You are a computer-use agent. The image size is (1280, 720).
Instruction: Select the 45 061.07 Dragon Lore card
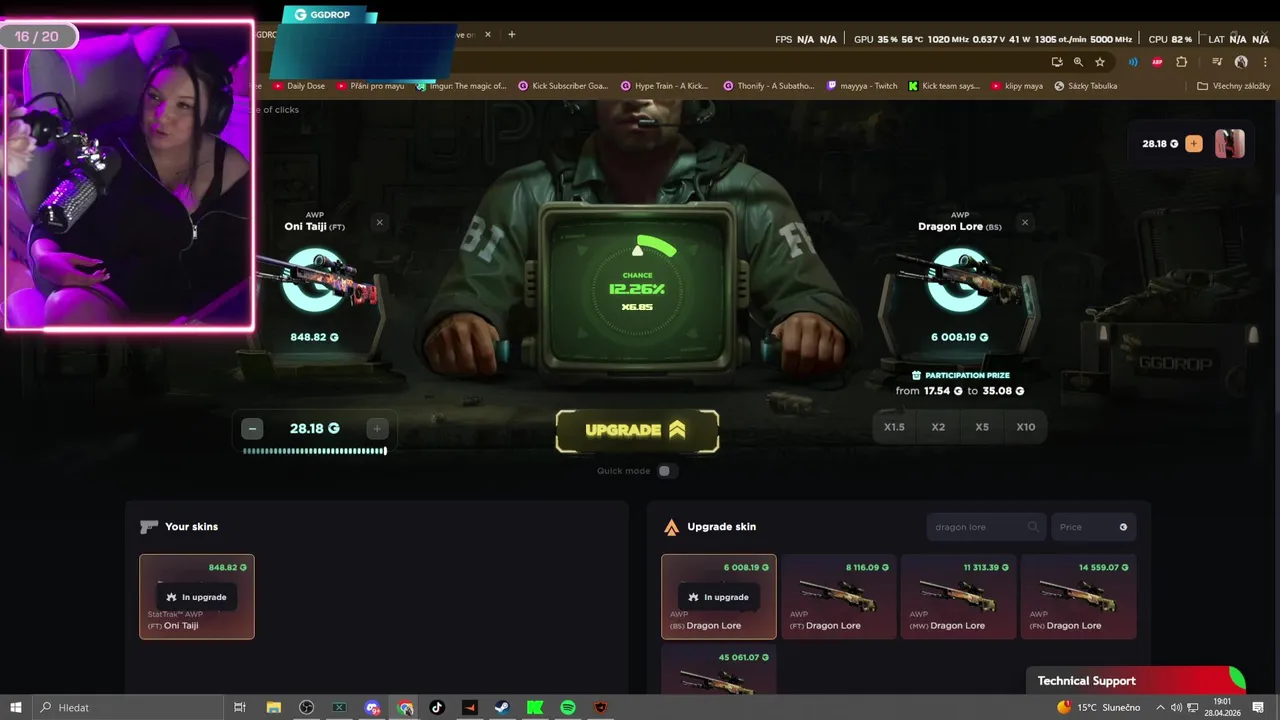point(719,670)
